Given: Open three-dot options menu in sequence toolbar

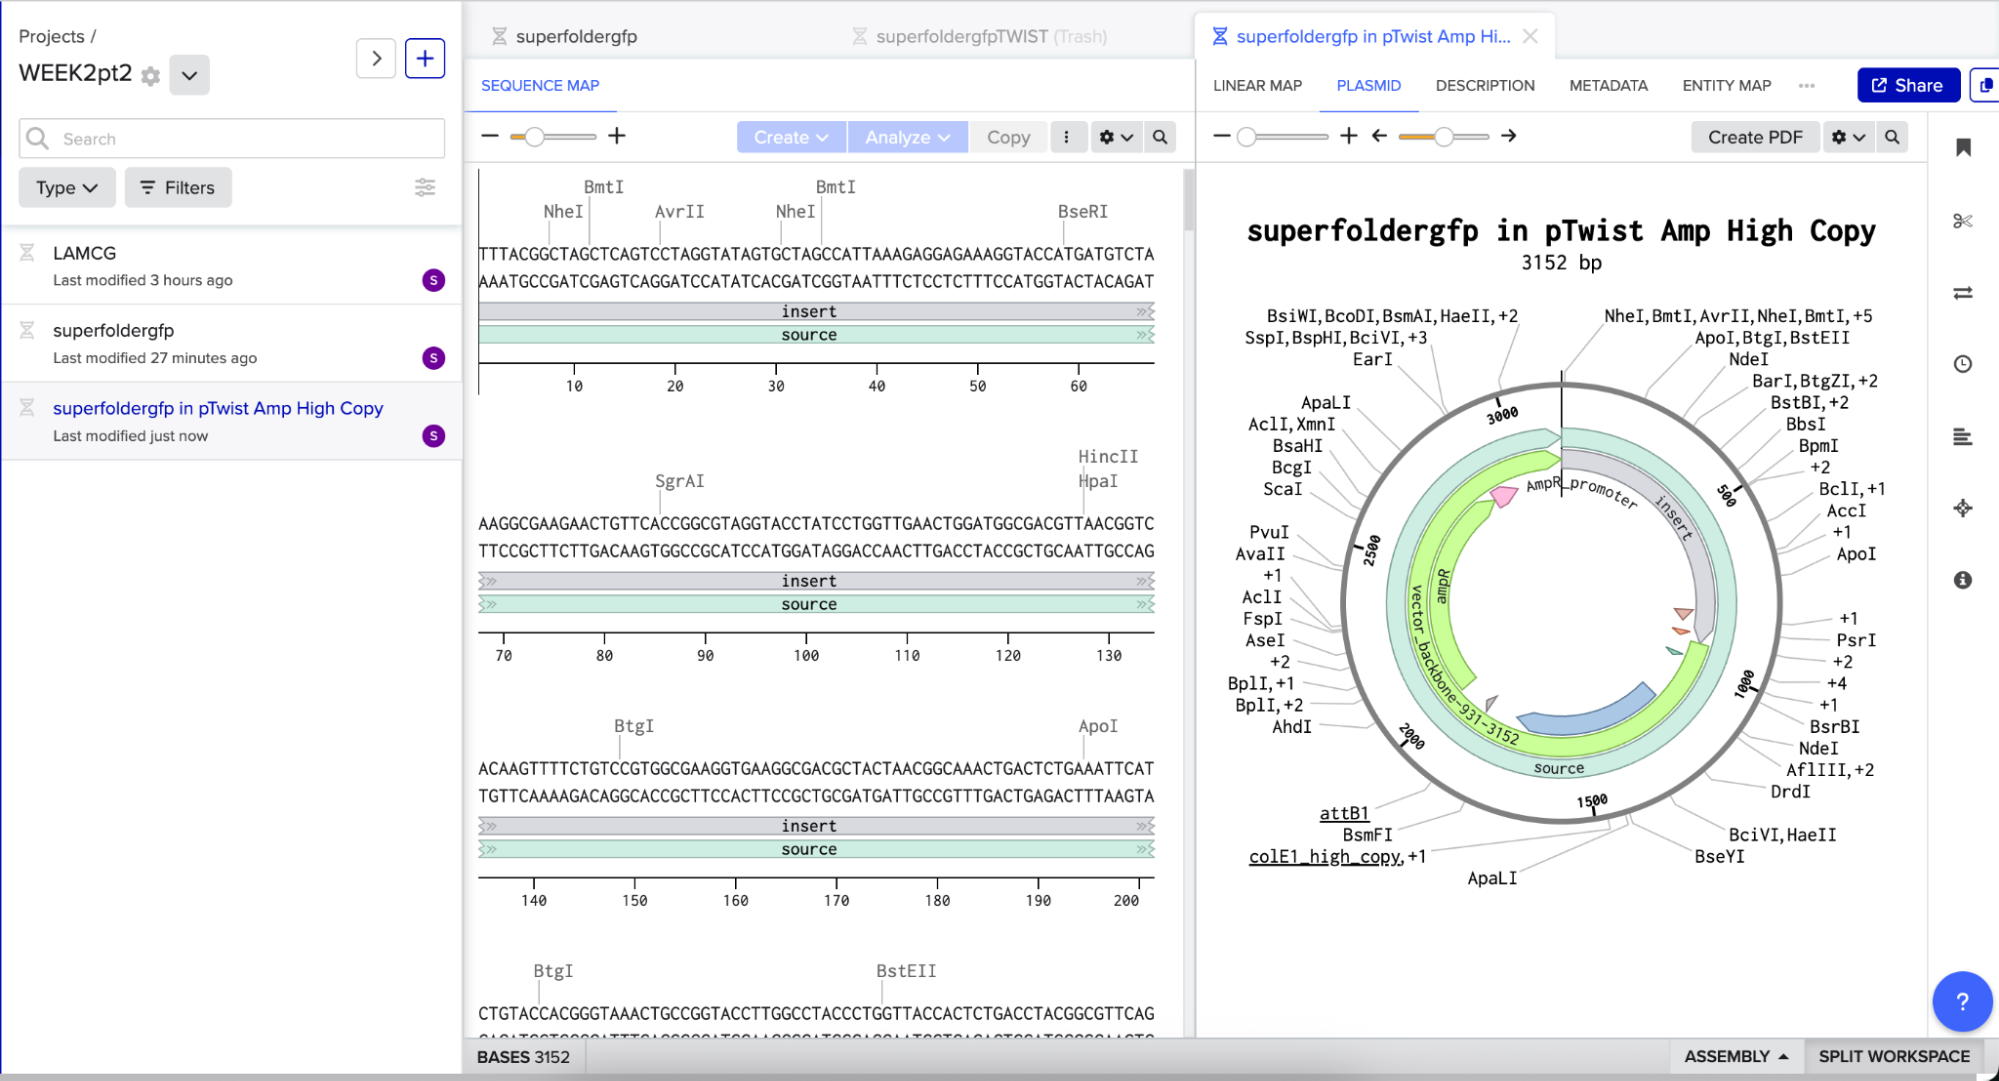Looking at the screenshot, I should click(x=1066, y=137).
